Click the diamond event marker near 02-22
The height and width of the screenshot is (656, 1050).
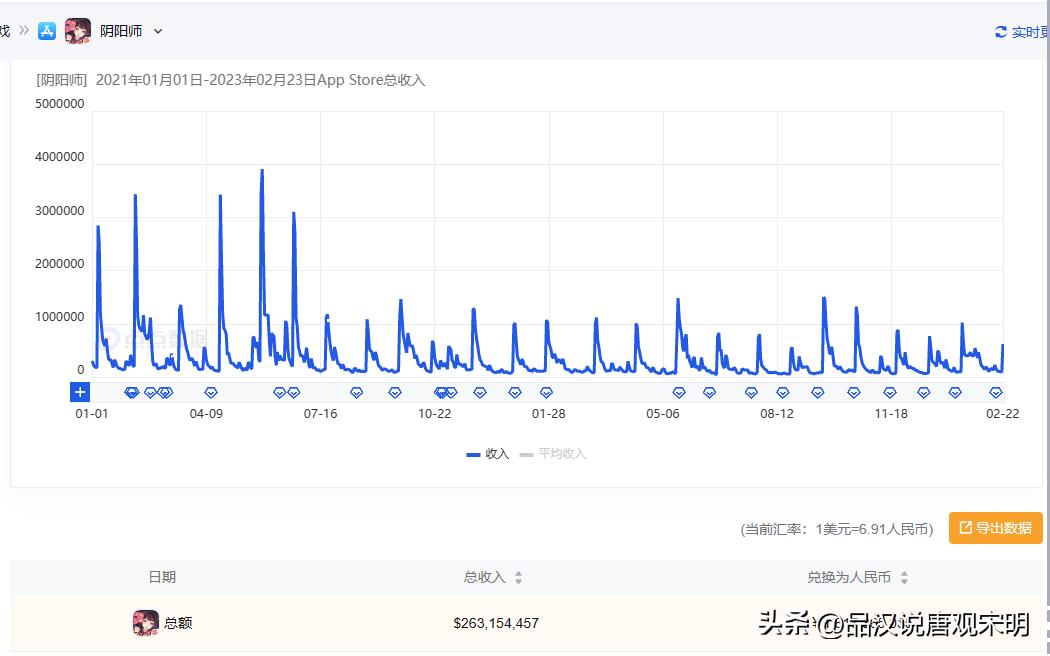(994, 392)
